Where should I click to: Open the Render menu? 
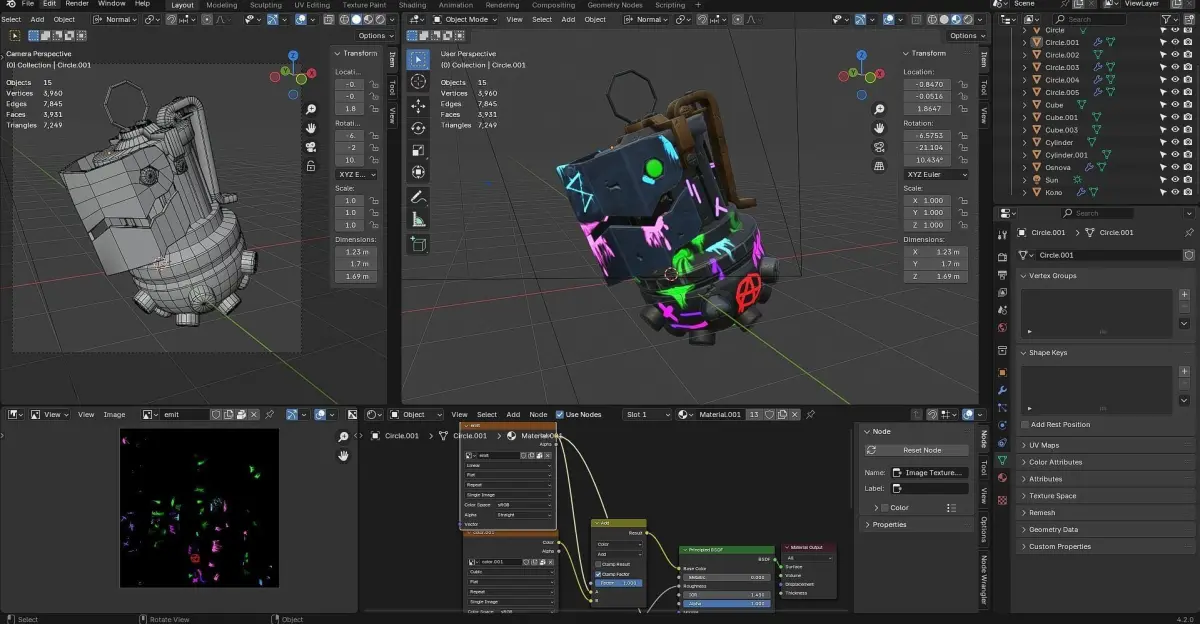click(x=77, y=4)
